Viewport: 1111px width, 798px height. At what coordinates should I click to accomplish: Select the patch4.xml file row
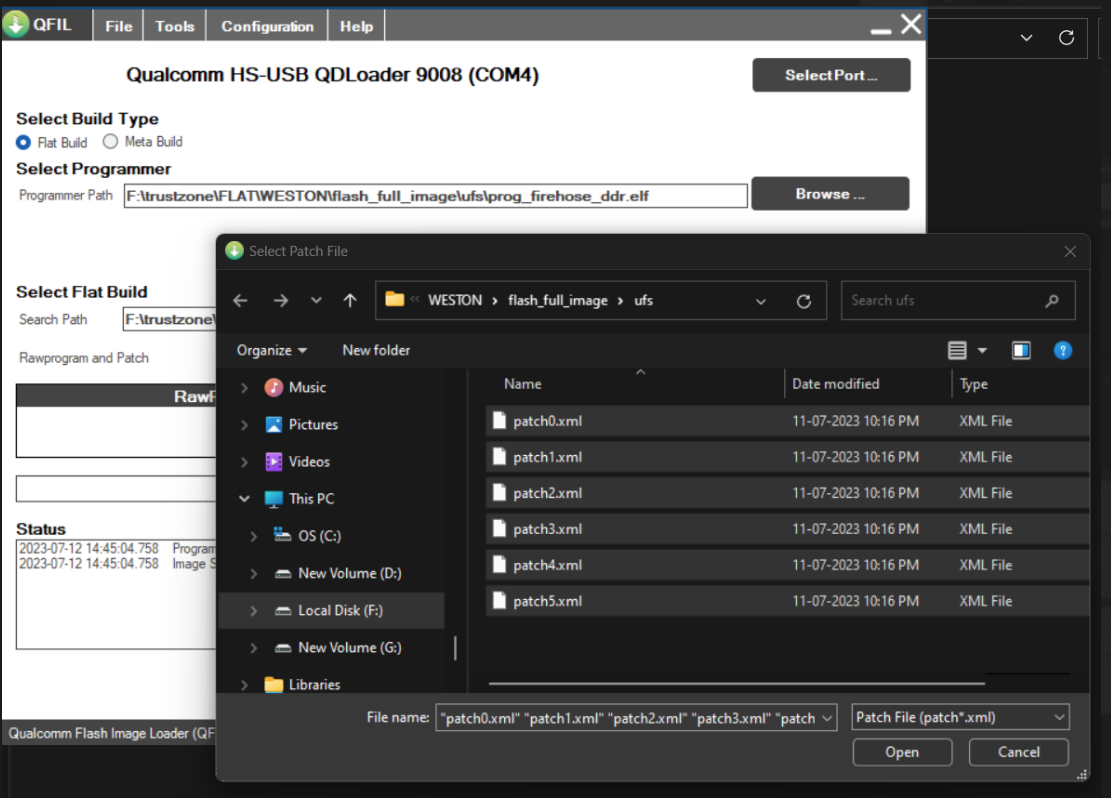click(x=787, y=565)
